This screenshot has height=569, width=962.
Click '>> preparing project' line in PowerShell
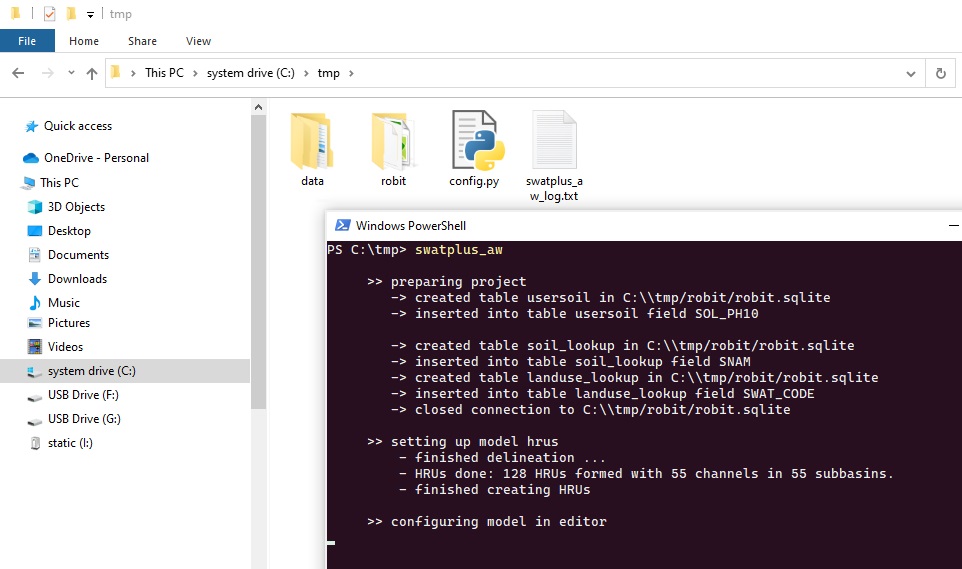click(447, 282)
